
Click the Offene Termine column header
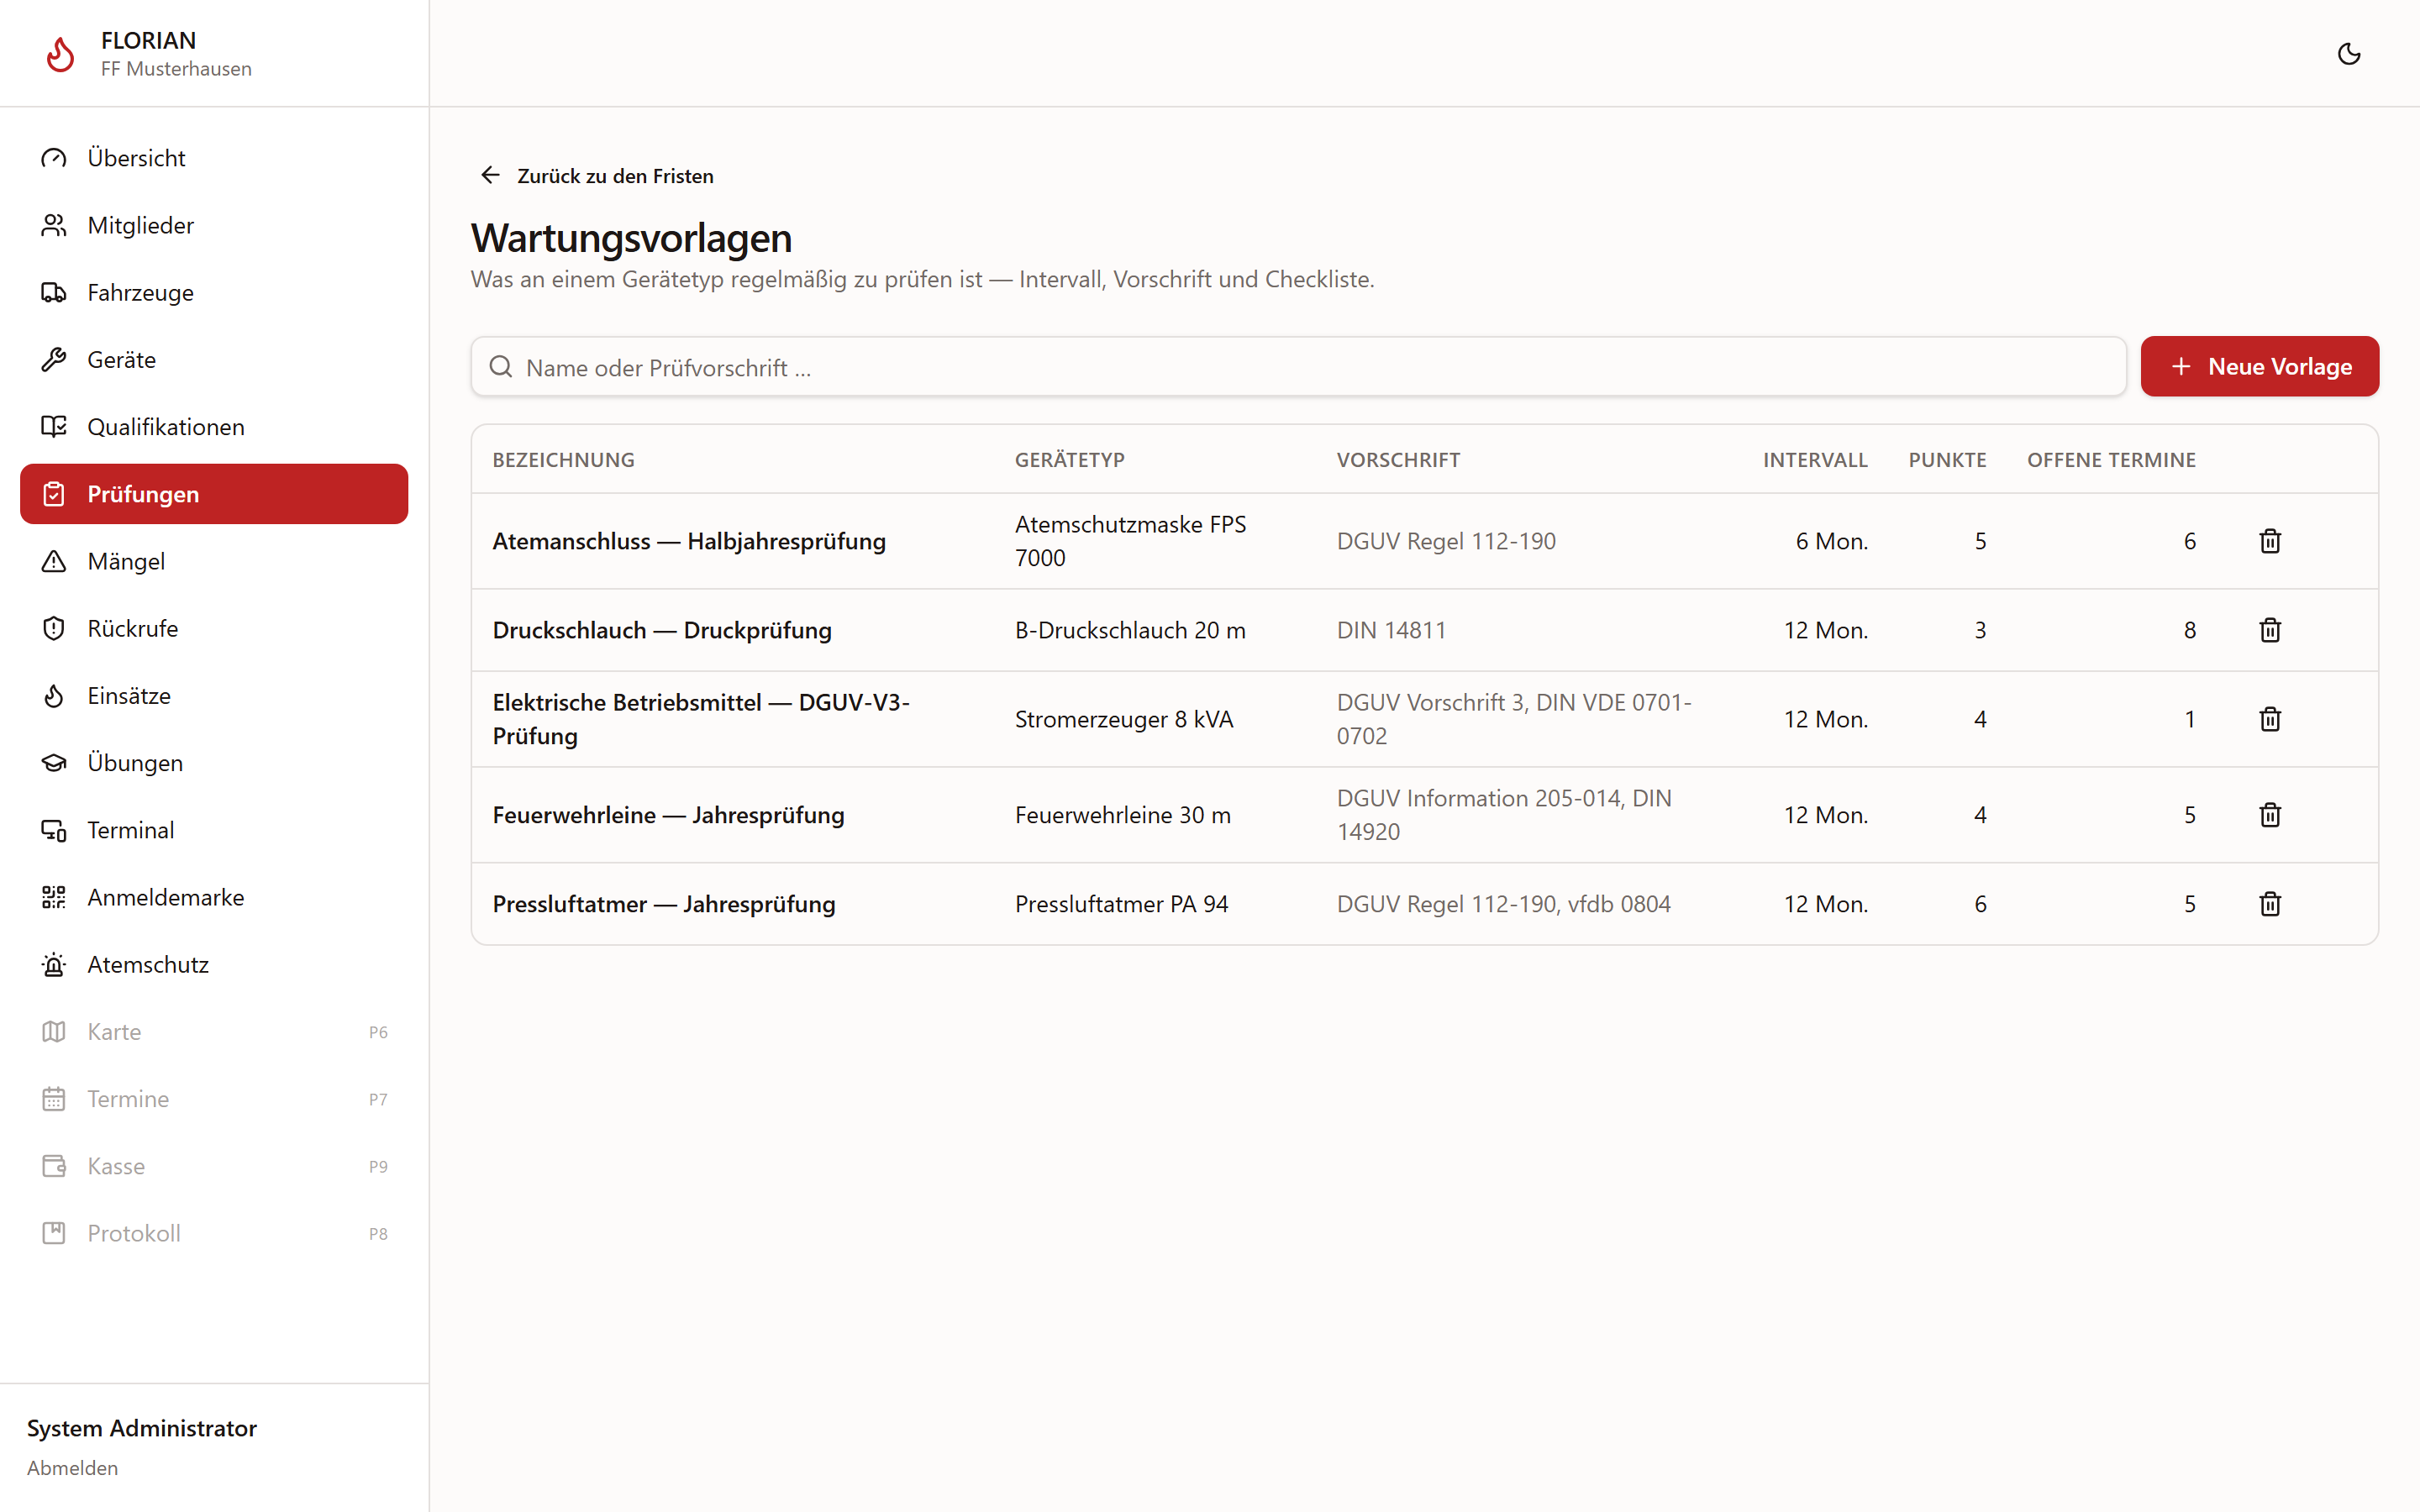click(x=2111, y=460)
